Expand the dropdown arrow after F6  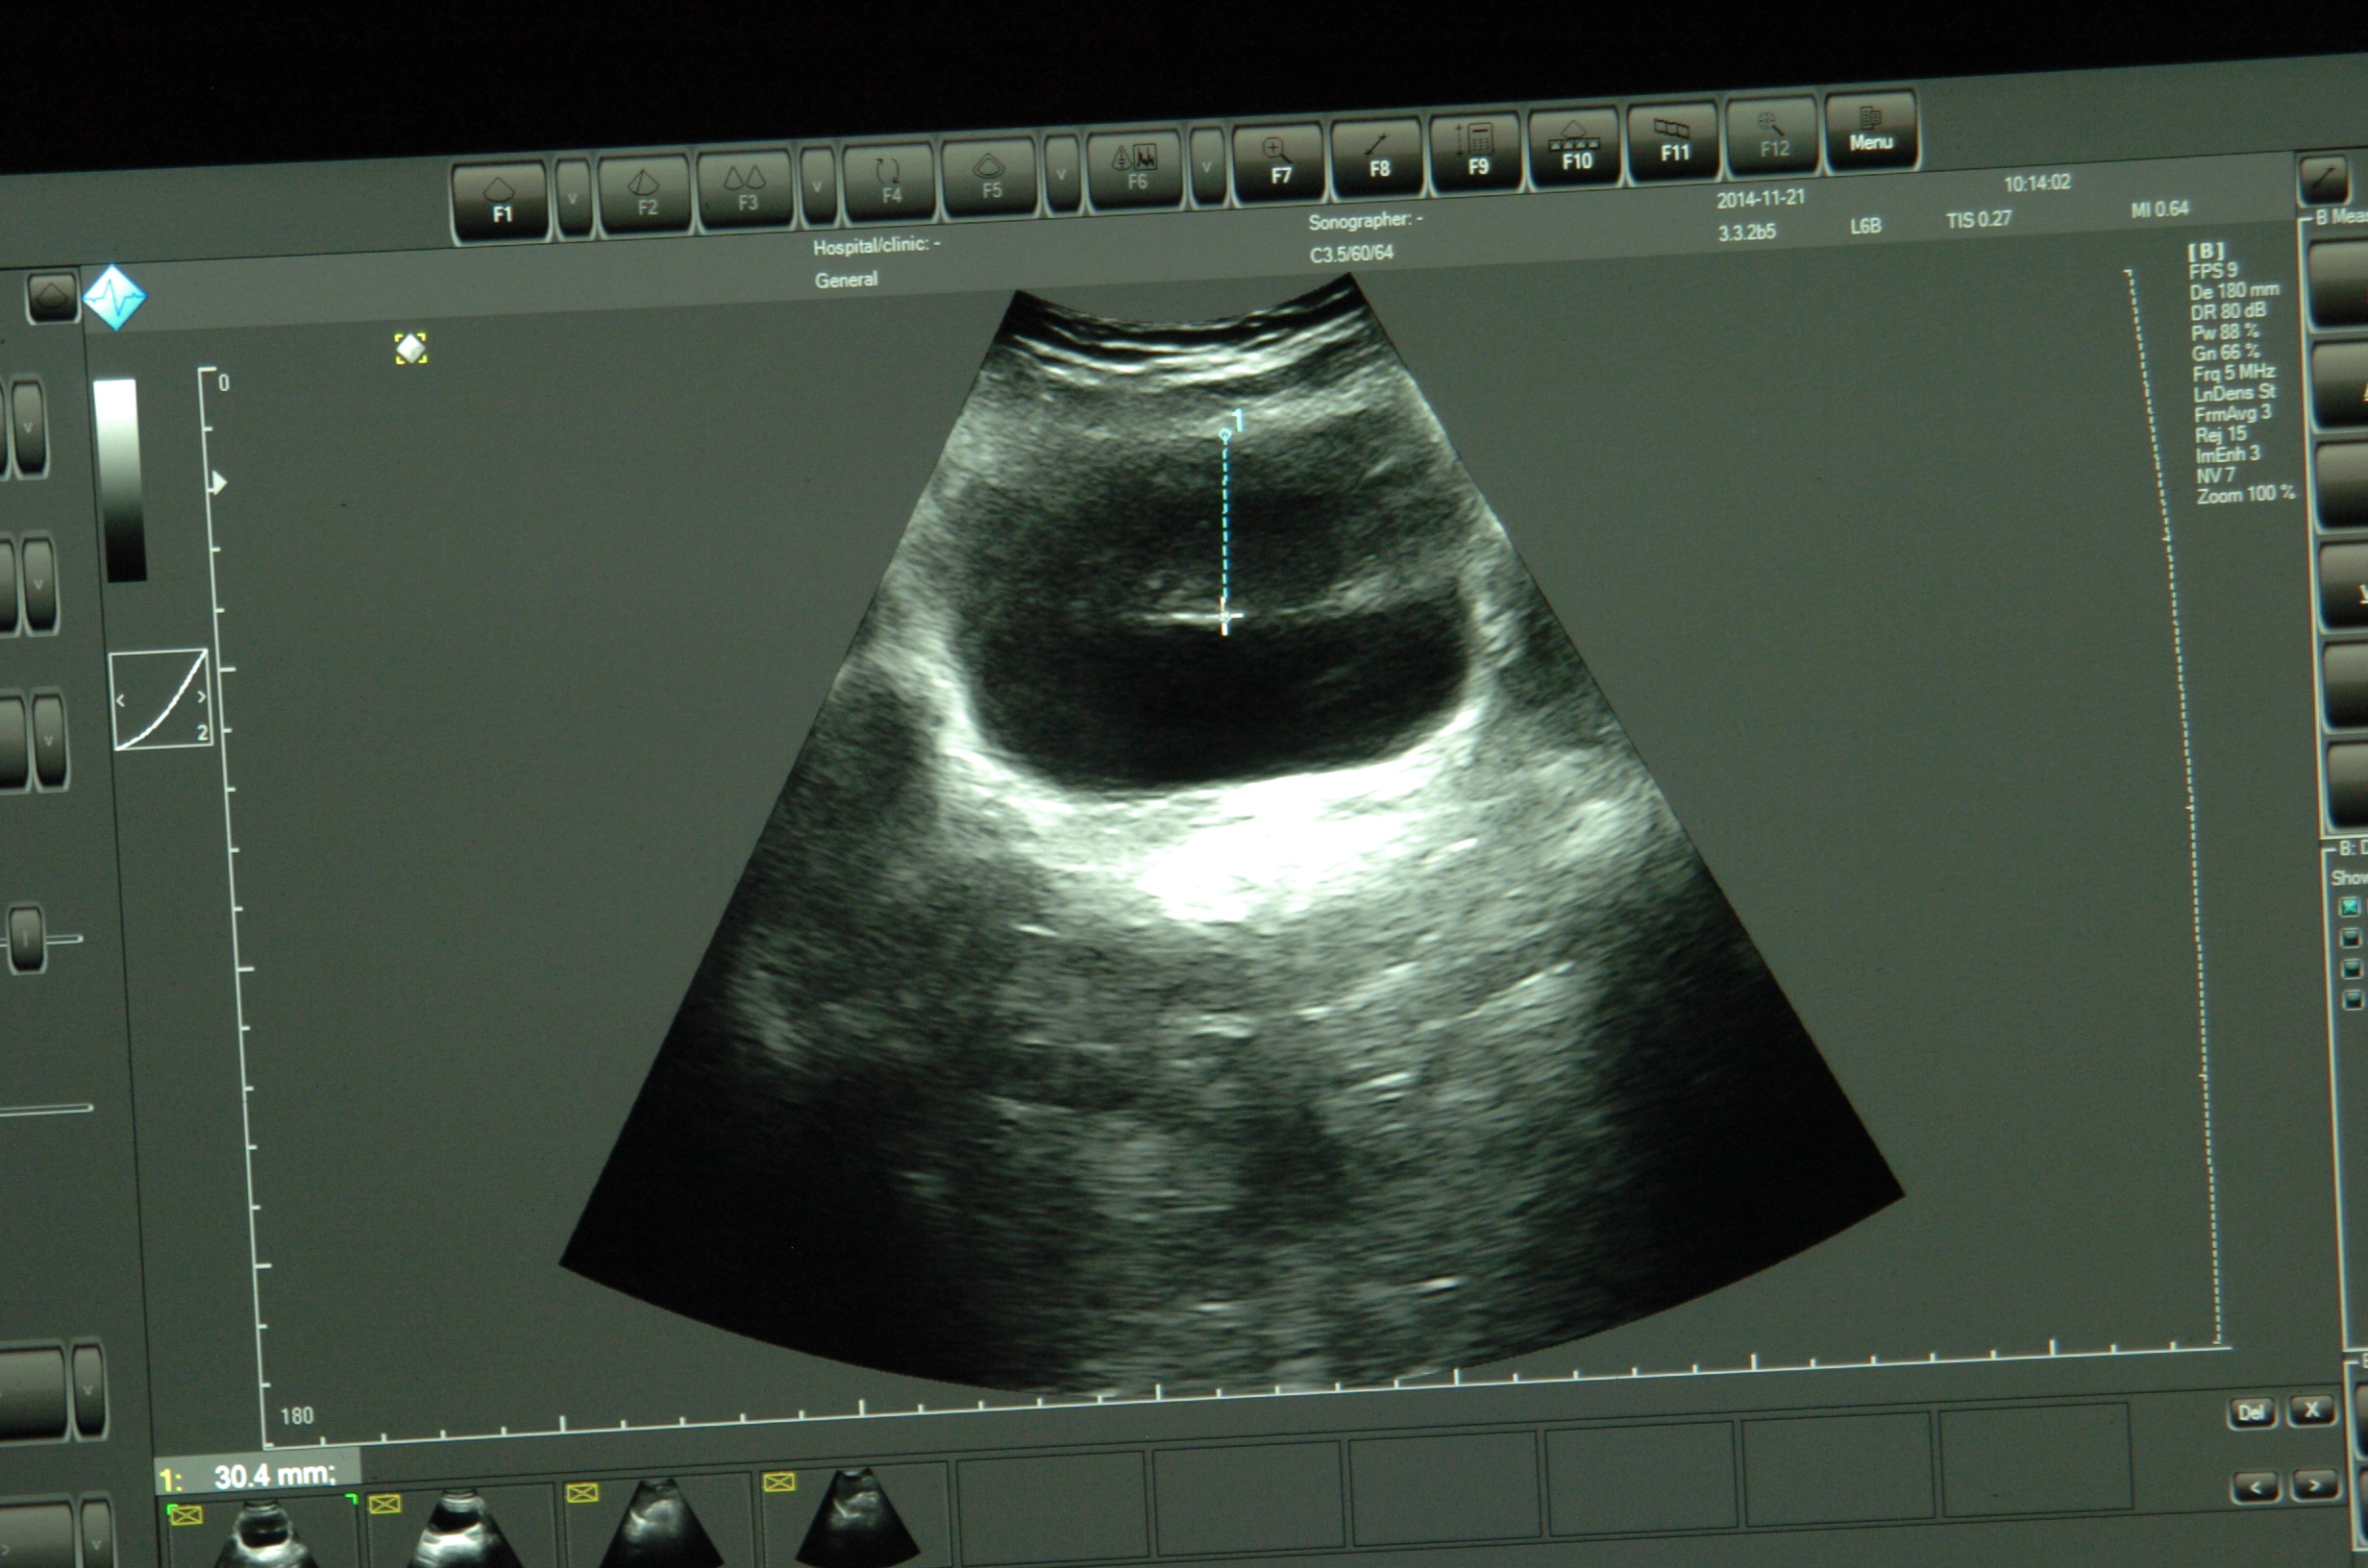tap(1207, 167)
